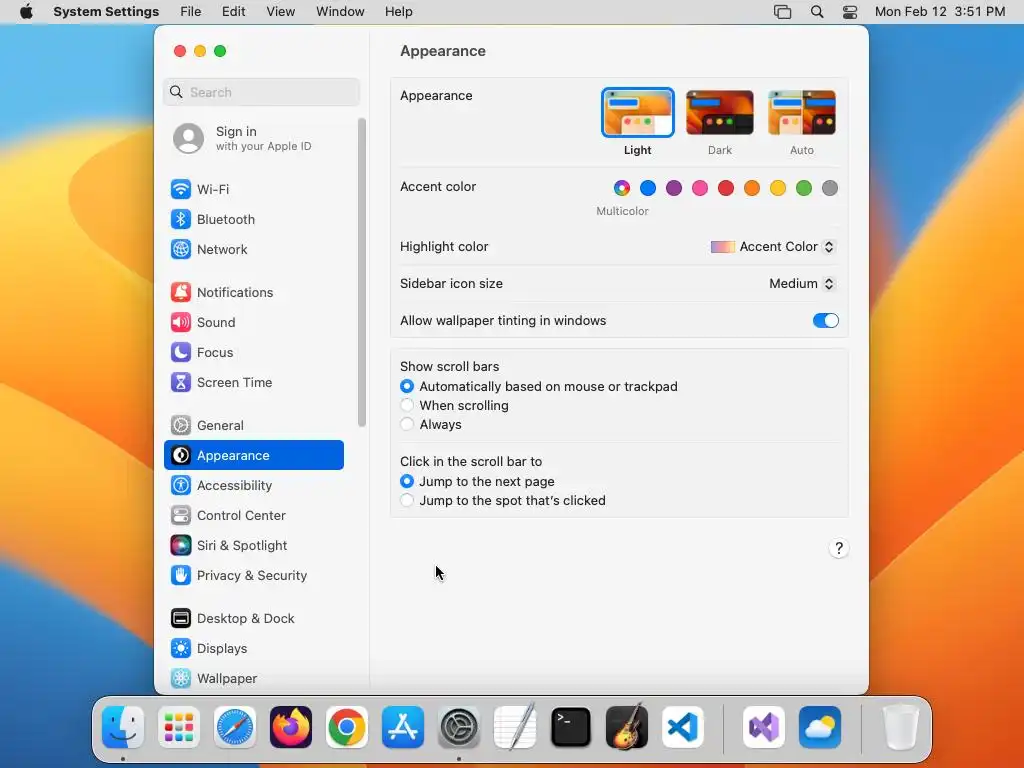The width and height of the screenshot is (1024, 768).
Task: Open Wi-Fi settings in sidebar
Action: tap(253, 189)
